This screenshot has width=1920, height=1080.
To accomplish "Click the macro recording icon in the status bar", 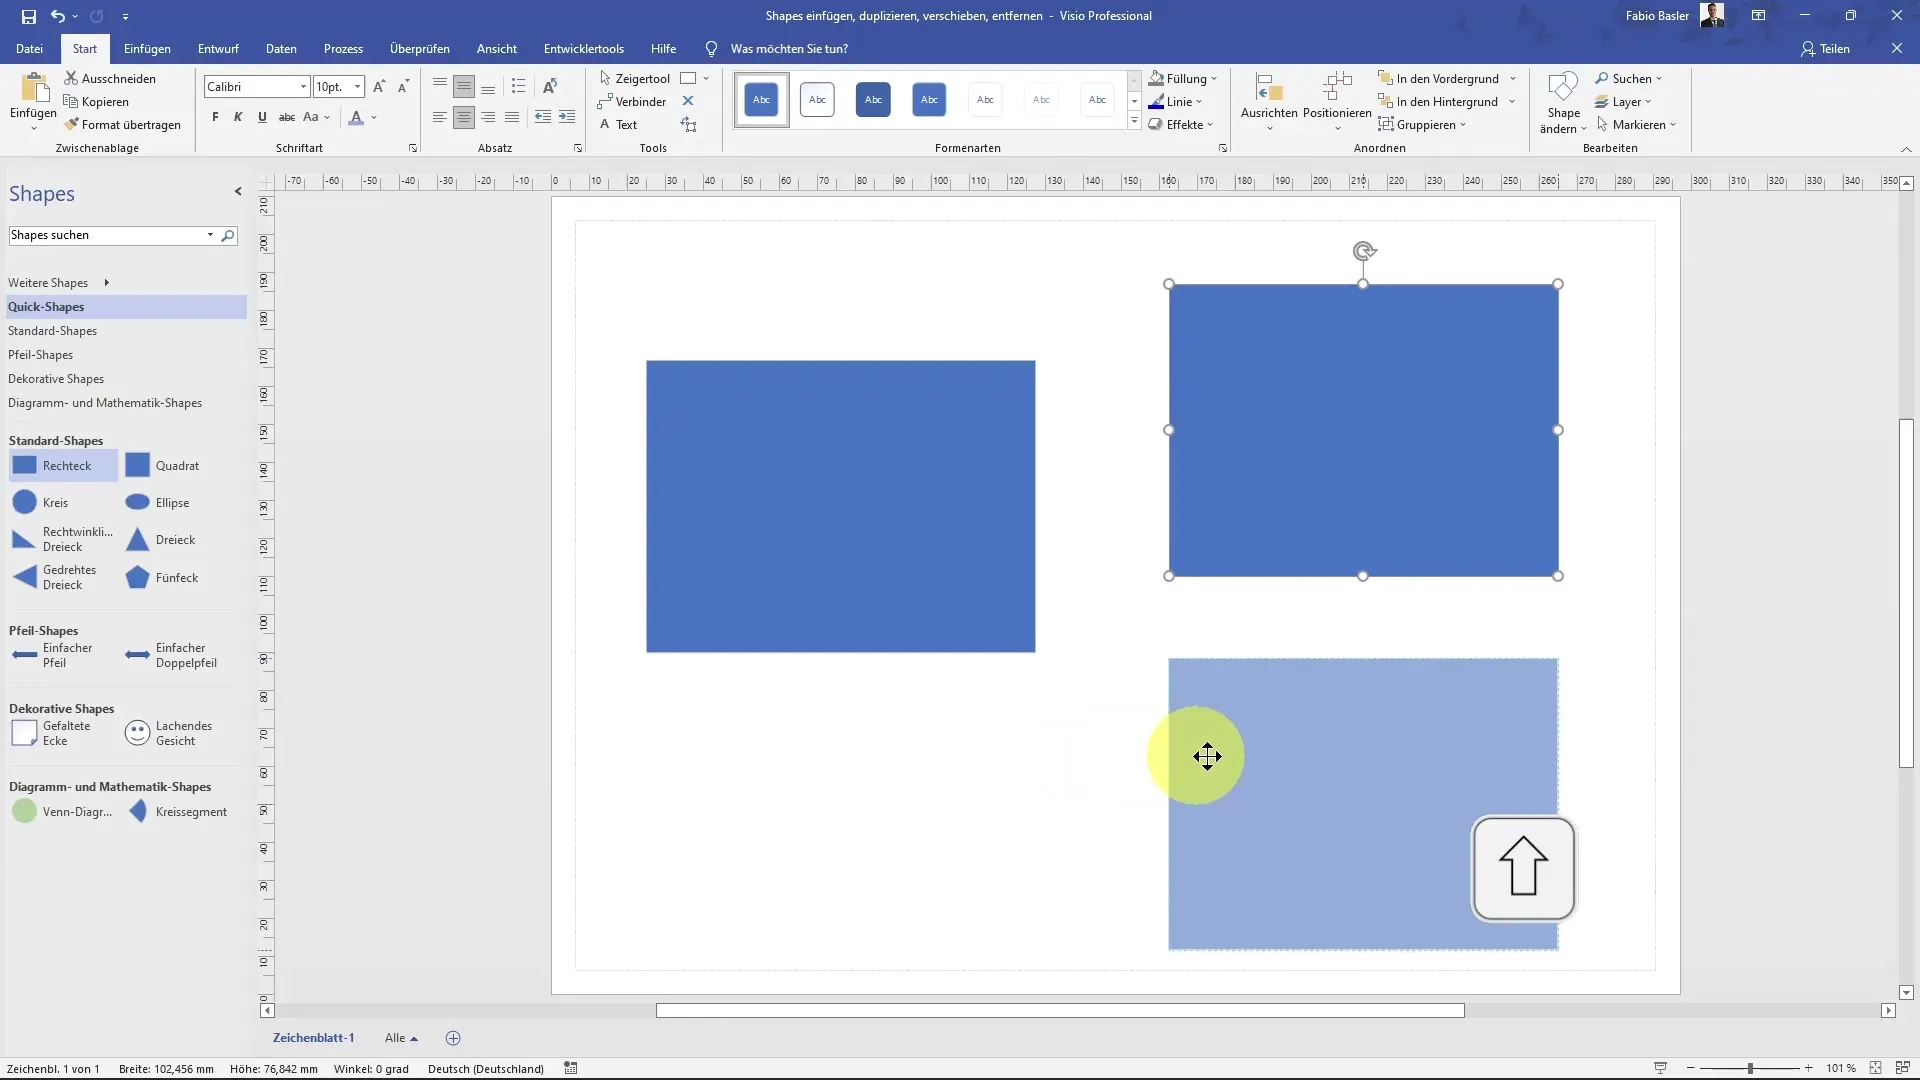I will 571,1068.
